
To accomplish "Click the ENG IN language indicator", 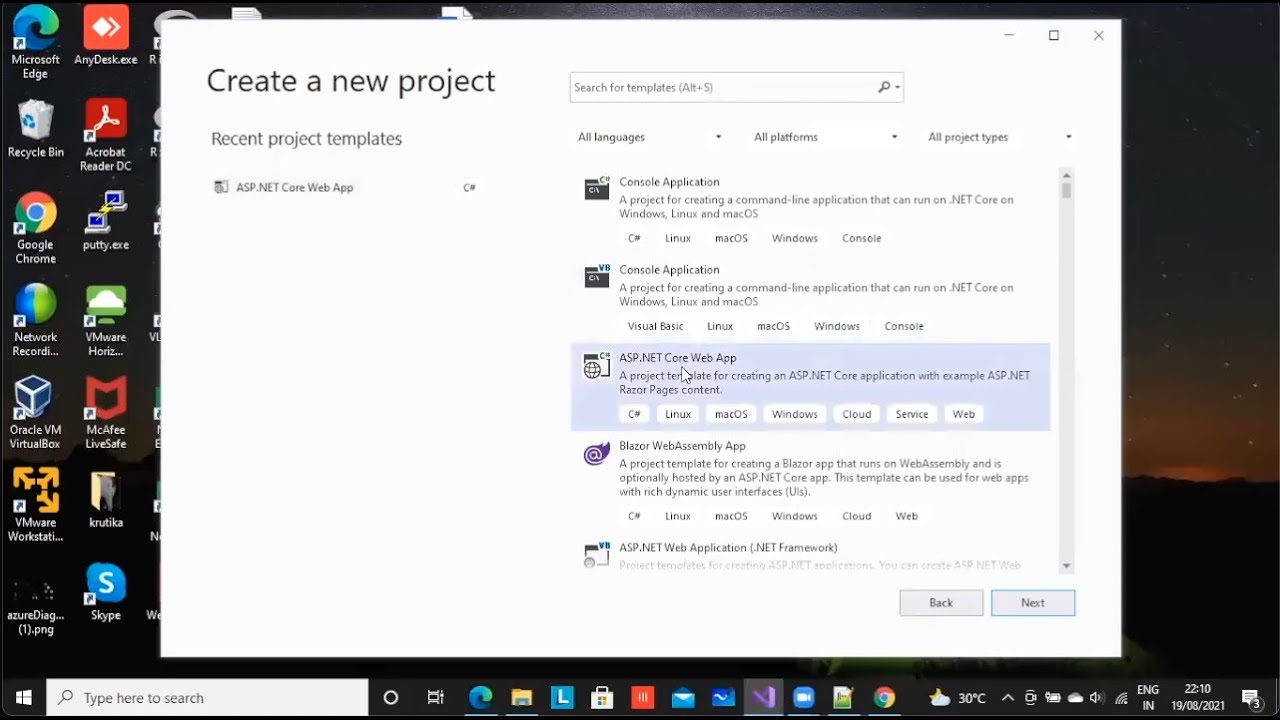I will [x=1148, y=698].
